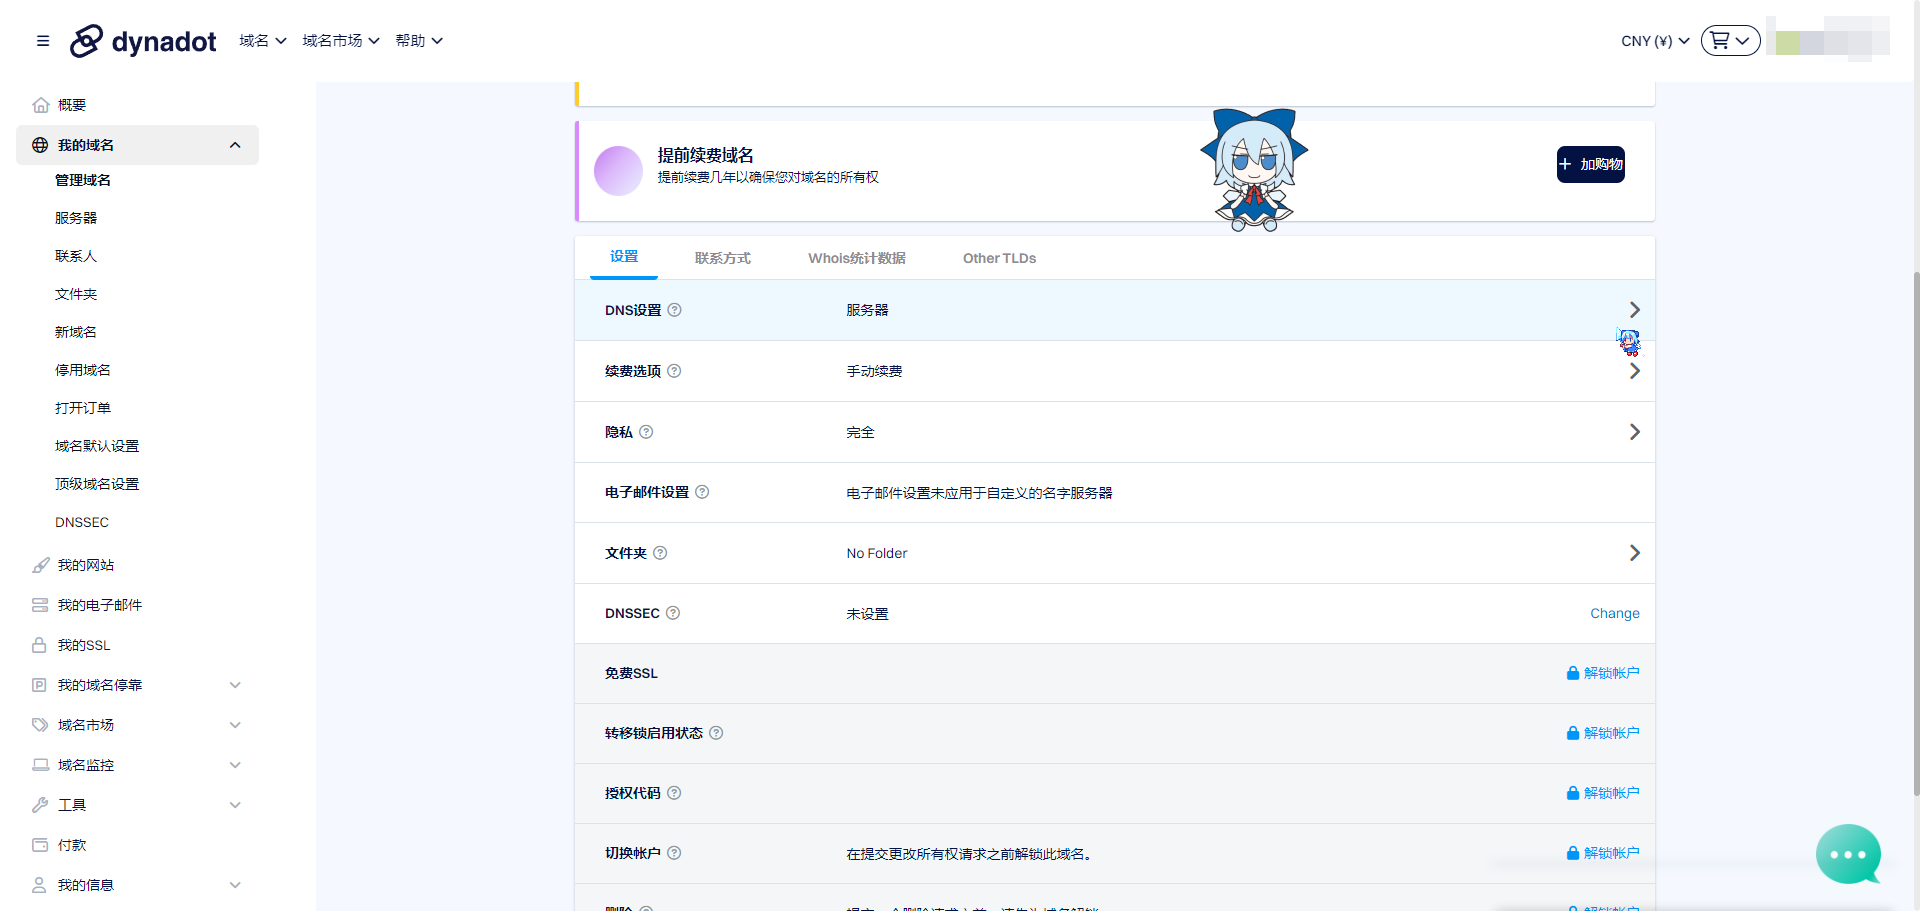The width and height of the screenshot is (1920, 911).
Task: Click the Dynadot logo
Action: tap(142, 41)
